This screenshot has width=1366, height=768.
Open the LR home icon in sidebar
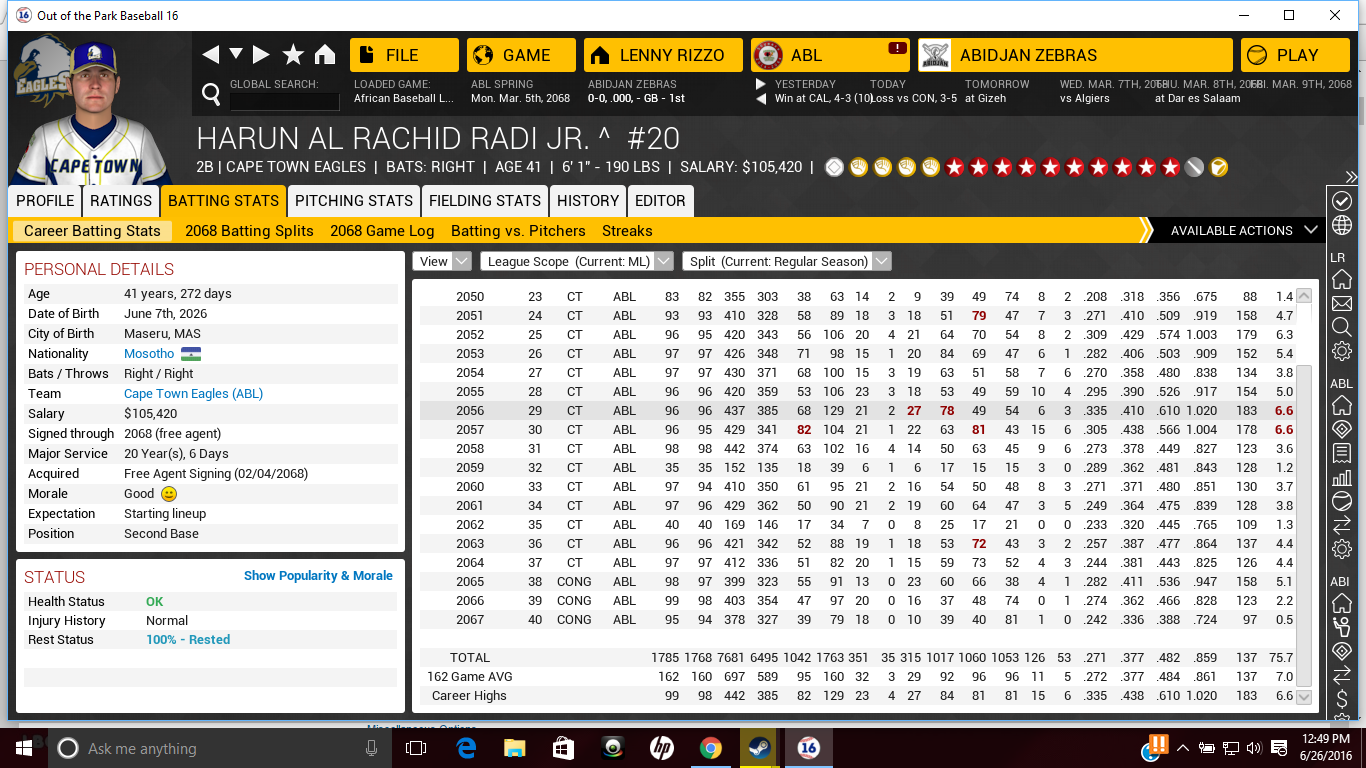pos(1342,279)
